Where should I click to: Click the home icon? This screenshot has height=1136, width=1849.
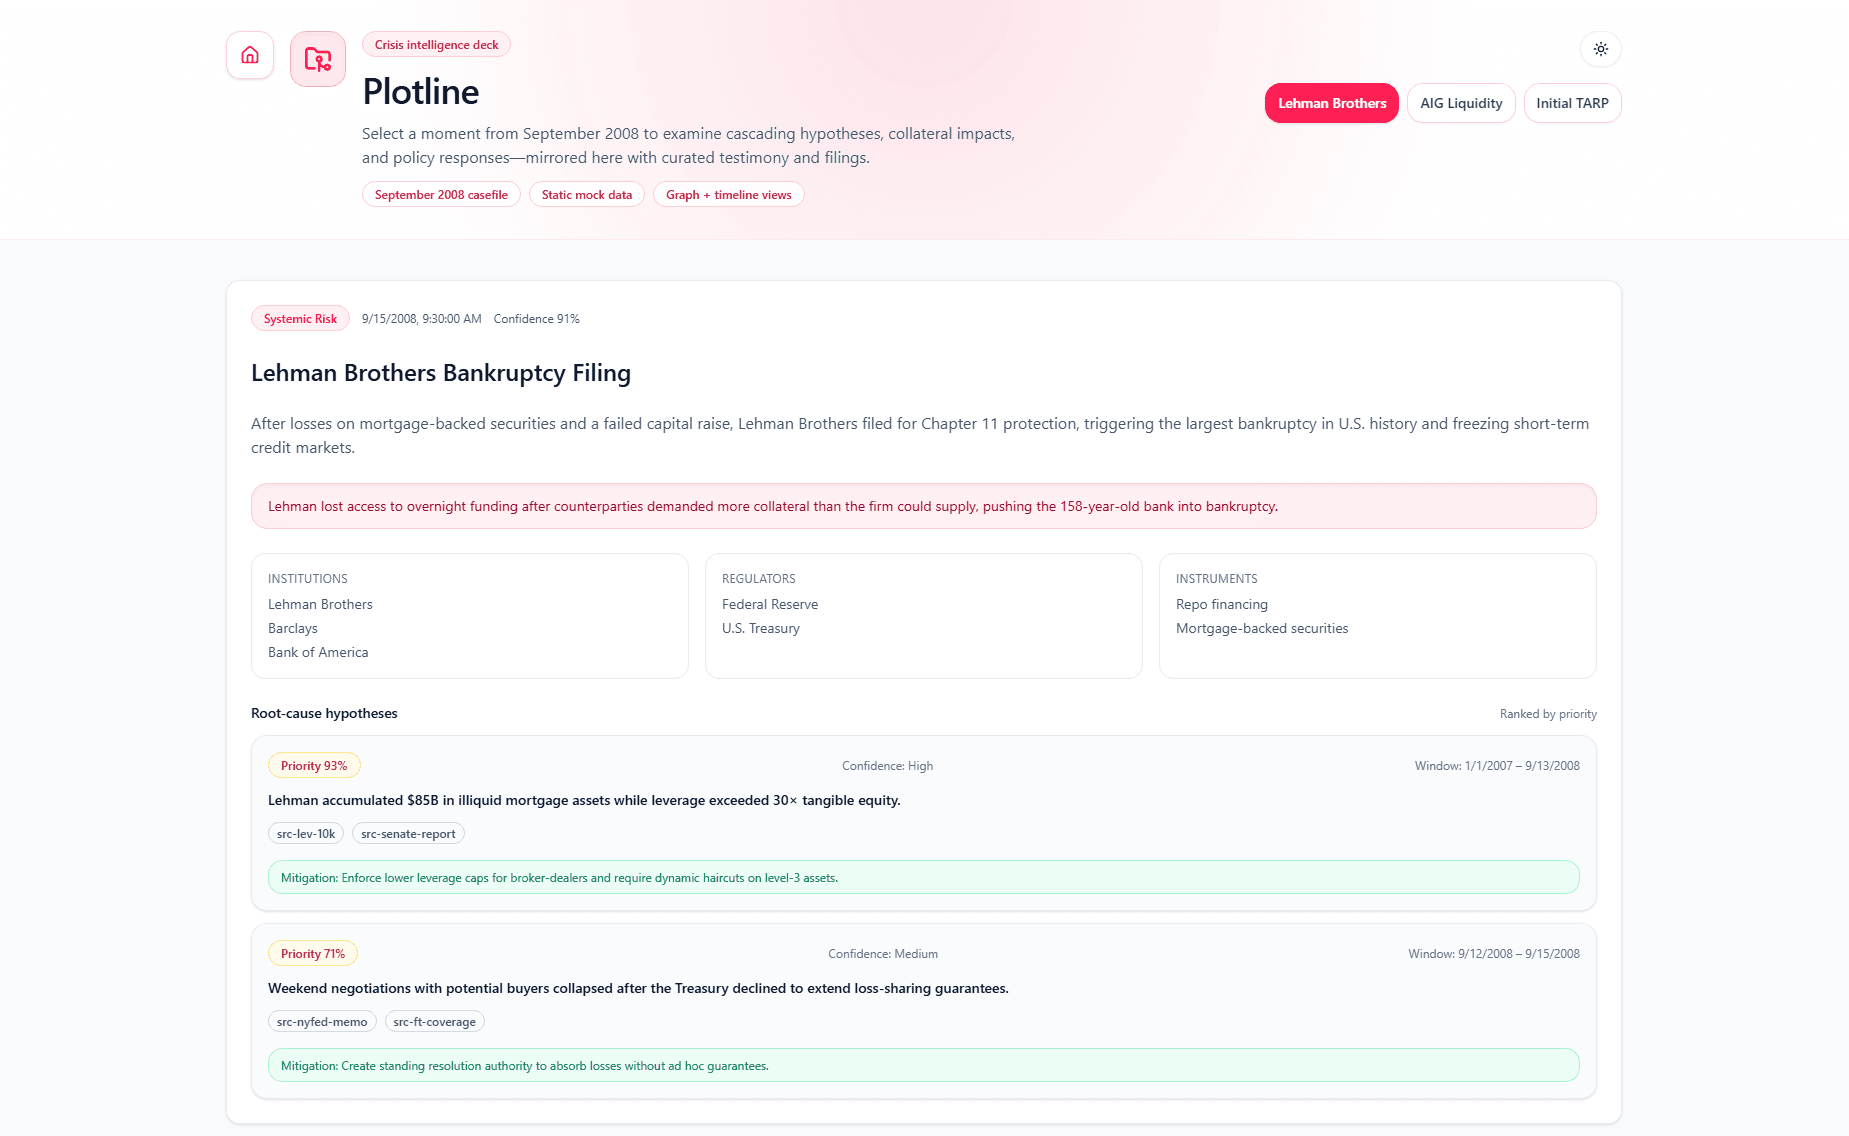(x=249, y=56)
